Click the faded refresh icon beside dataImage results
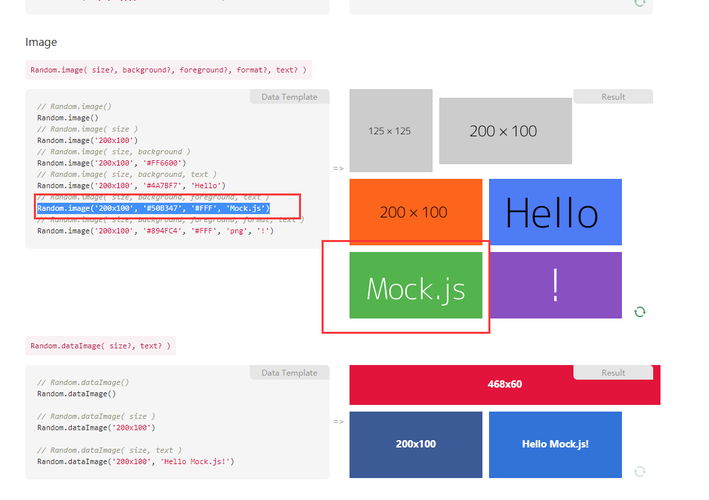Screen dimensions: 709x500 (640, 470)
